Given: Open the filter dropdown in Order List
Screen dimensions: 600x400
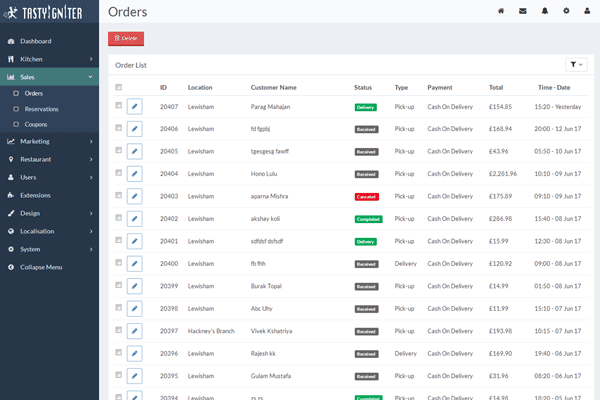Looking at the screenshot, I should point(576,64).
